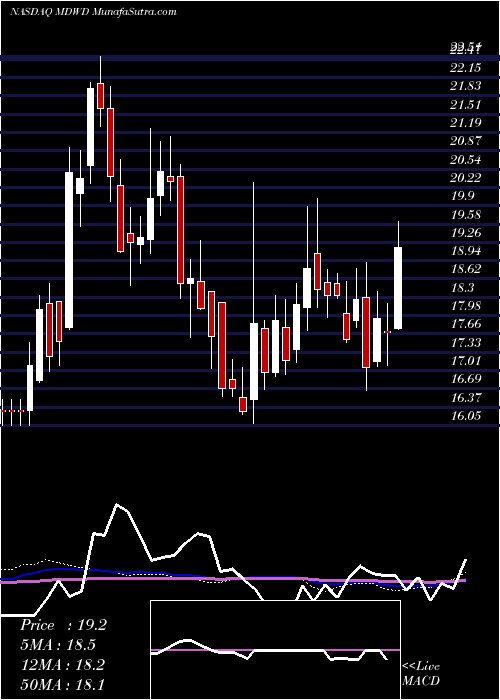Image resolution: width=500 pixels, height=700 pixels.
Task: Click the 16.37 price axis label
Action: point(466,397)
